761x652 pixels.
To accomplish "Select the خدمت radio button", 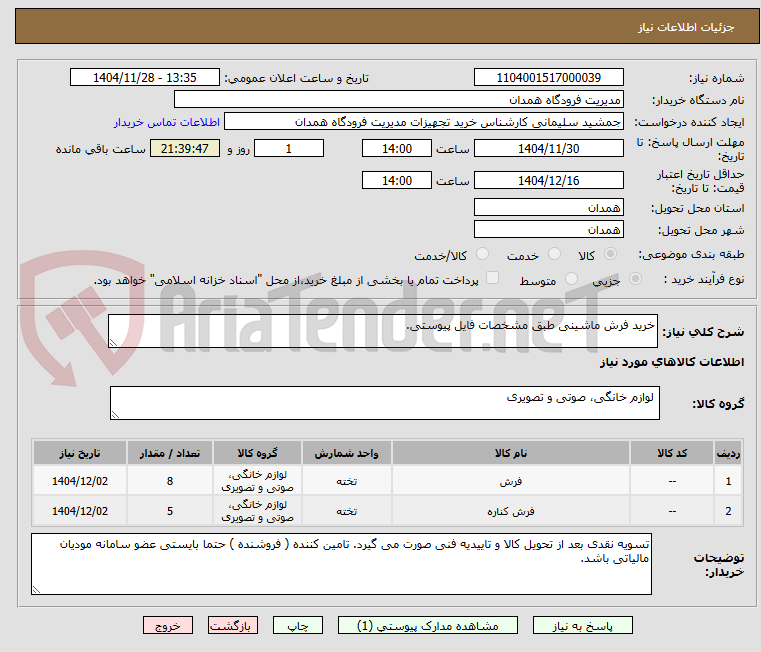I will (554, 254).
